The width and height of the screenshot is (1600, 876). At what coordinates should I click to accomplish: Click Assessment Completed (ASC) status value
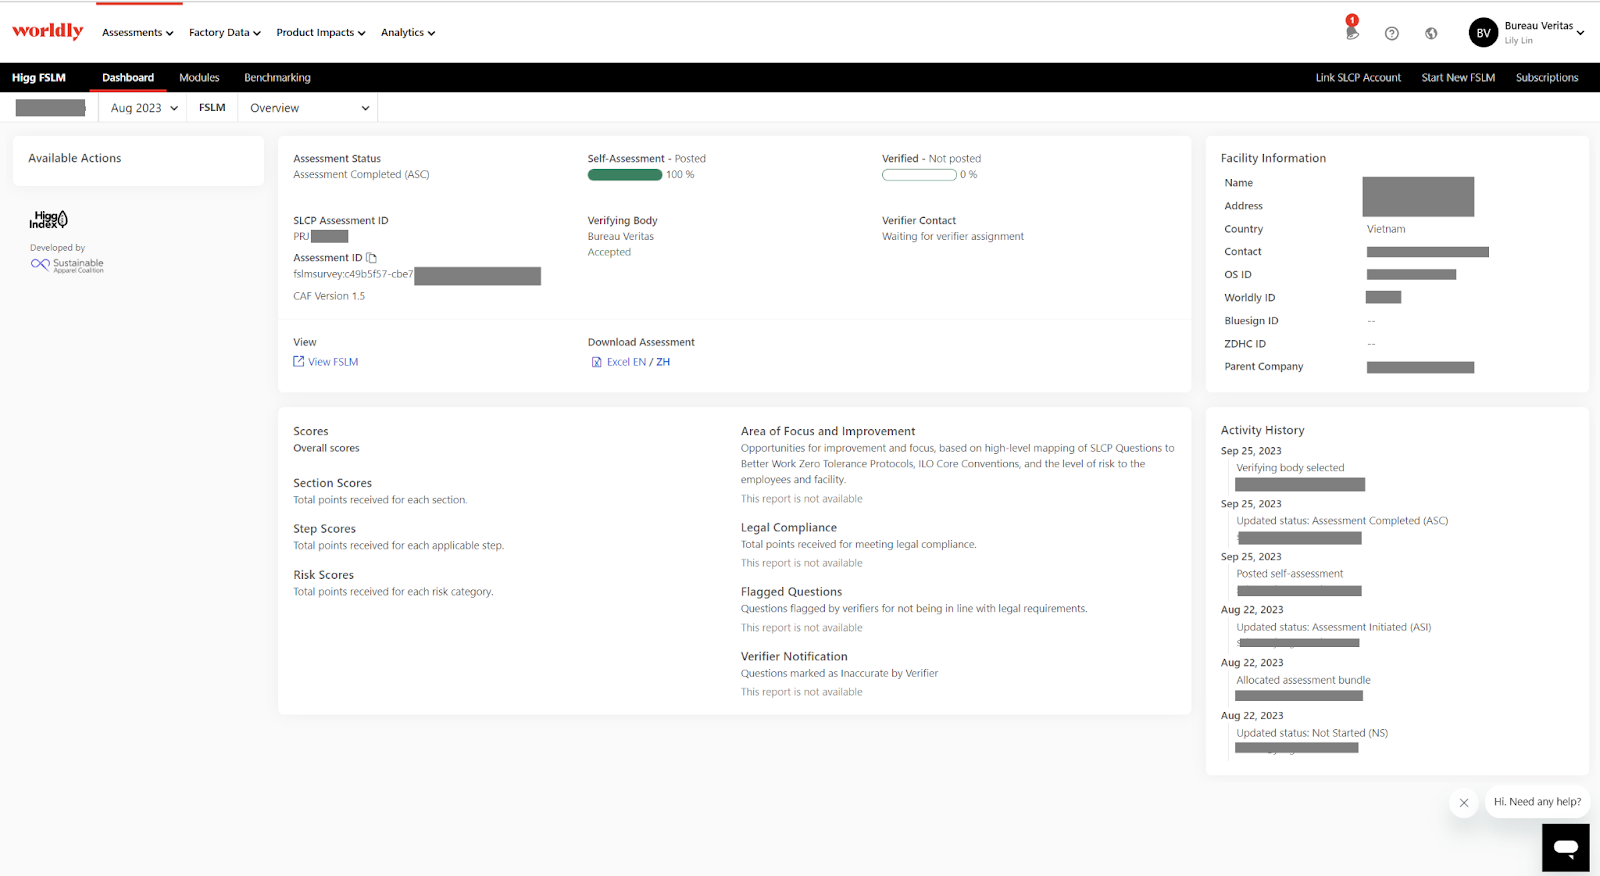click(361, 175)
